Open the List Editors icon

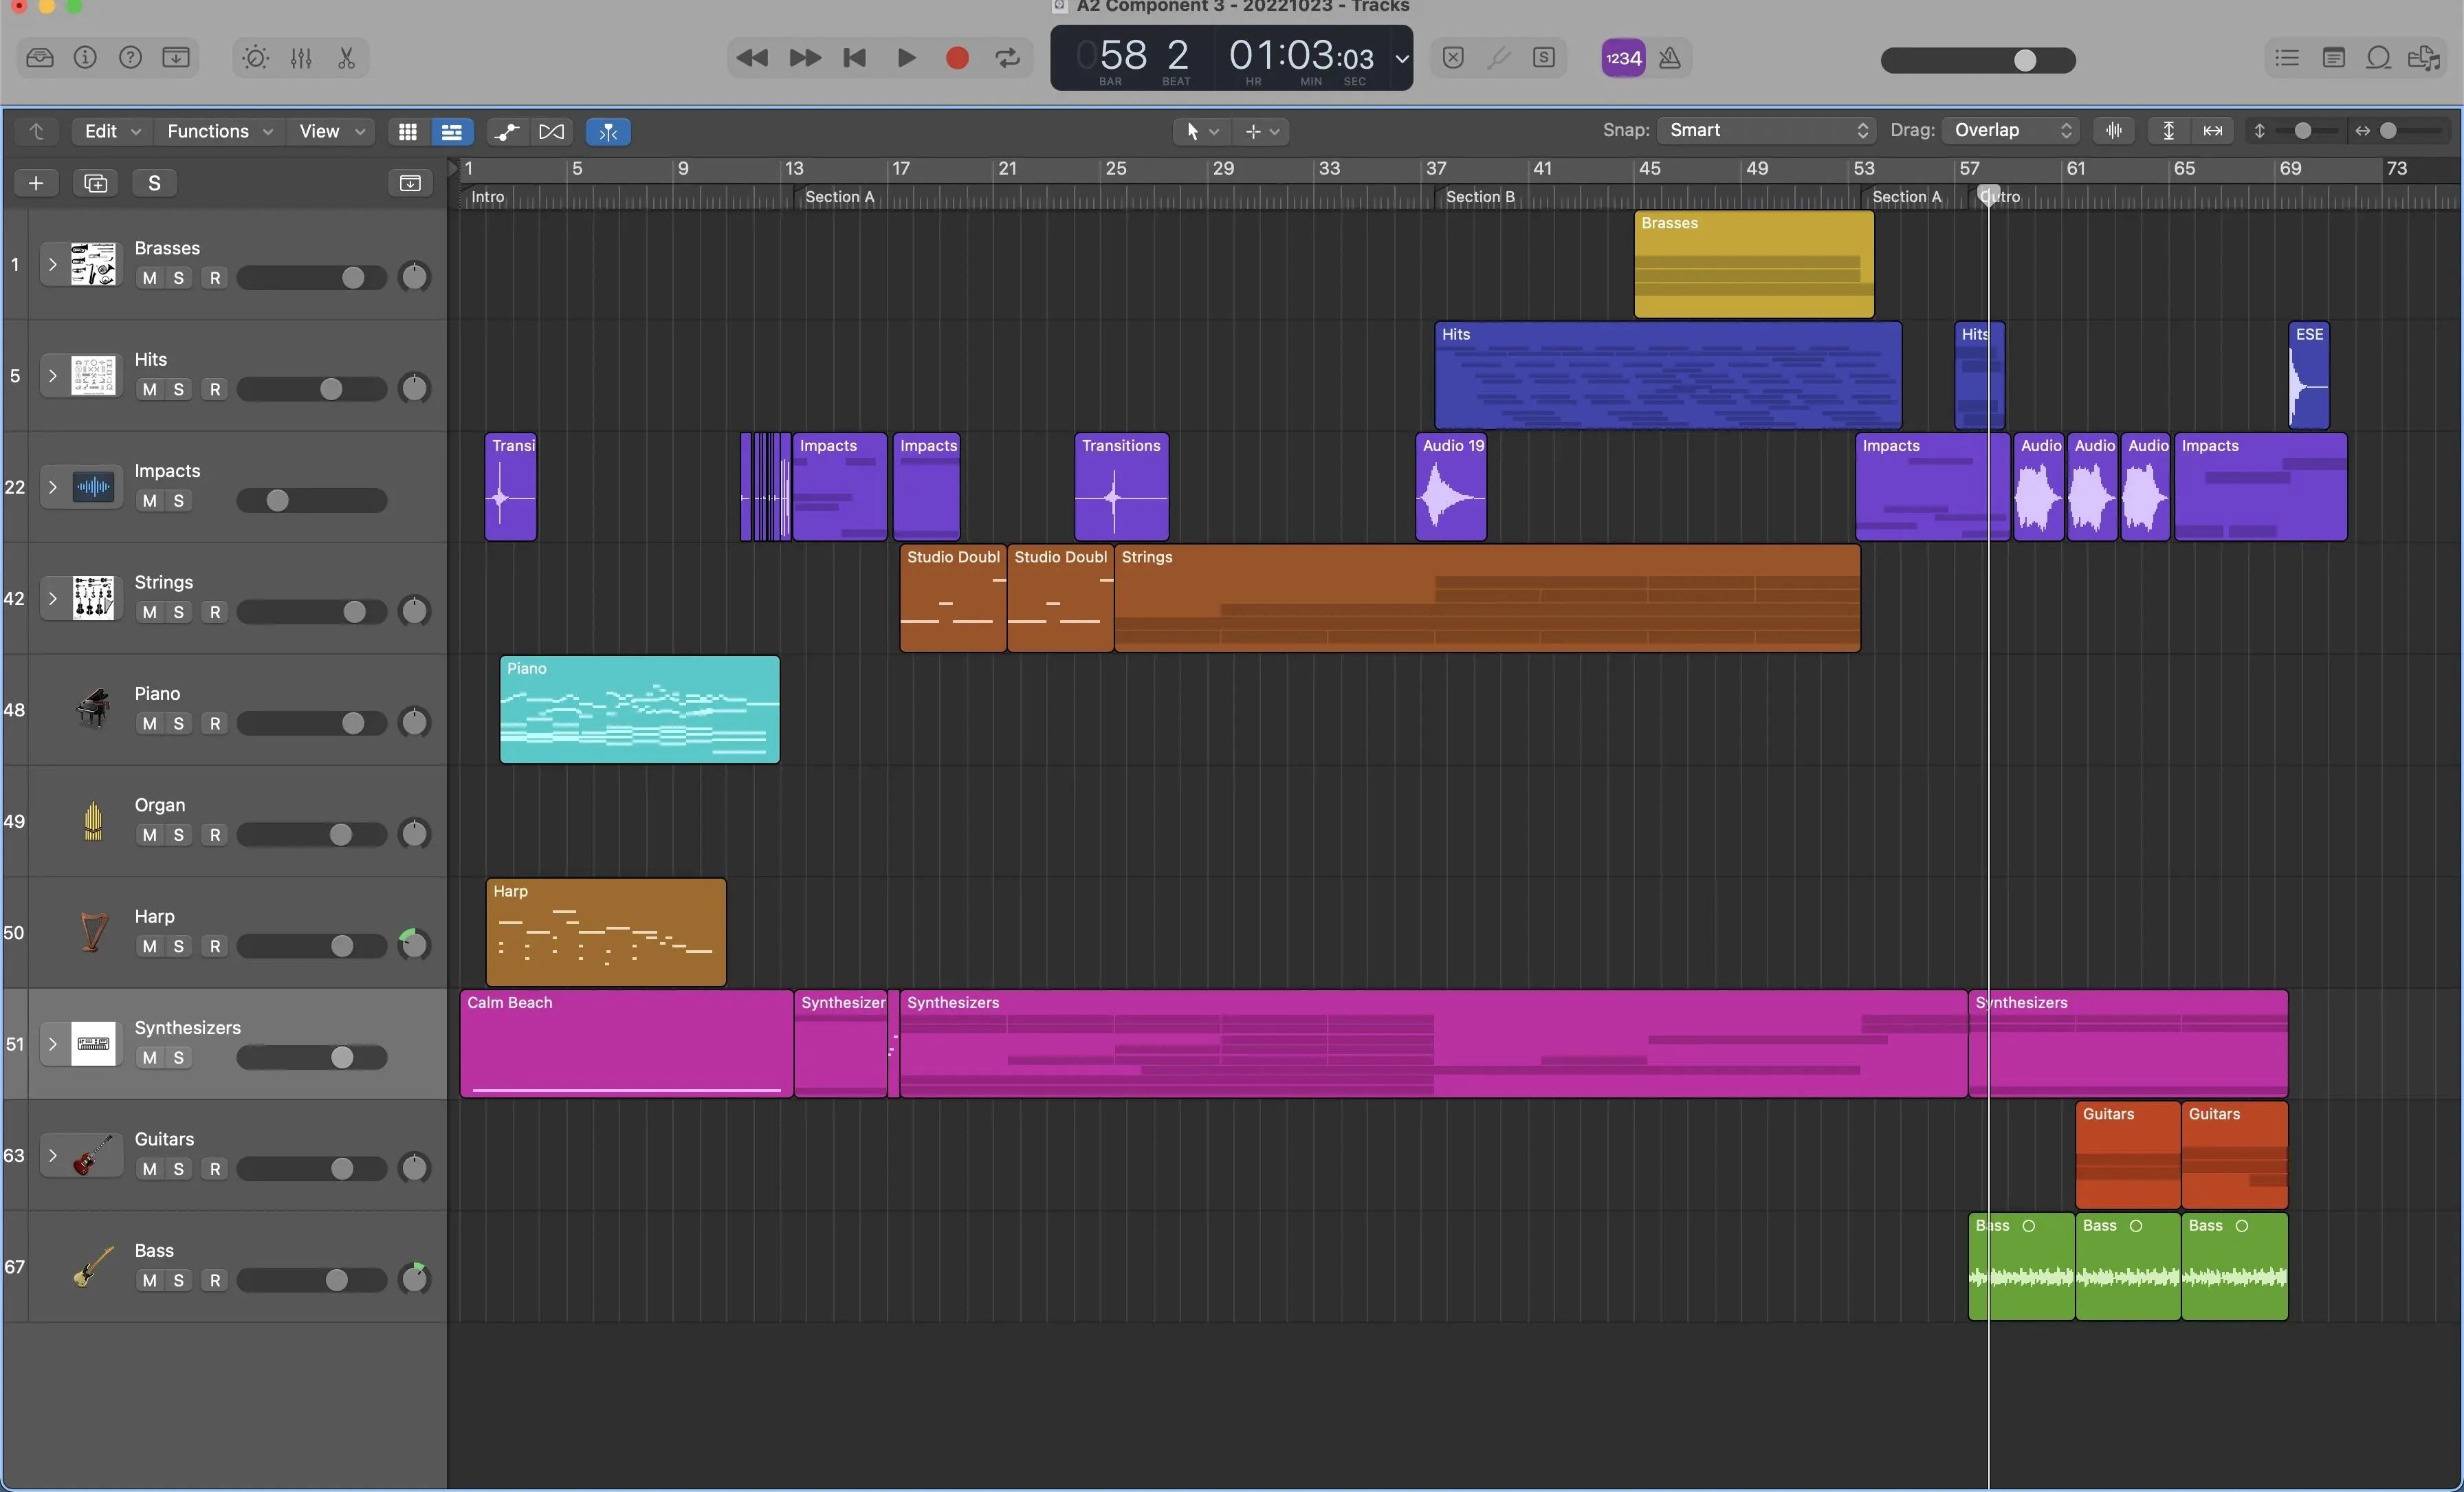pos(2287,58)
